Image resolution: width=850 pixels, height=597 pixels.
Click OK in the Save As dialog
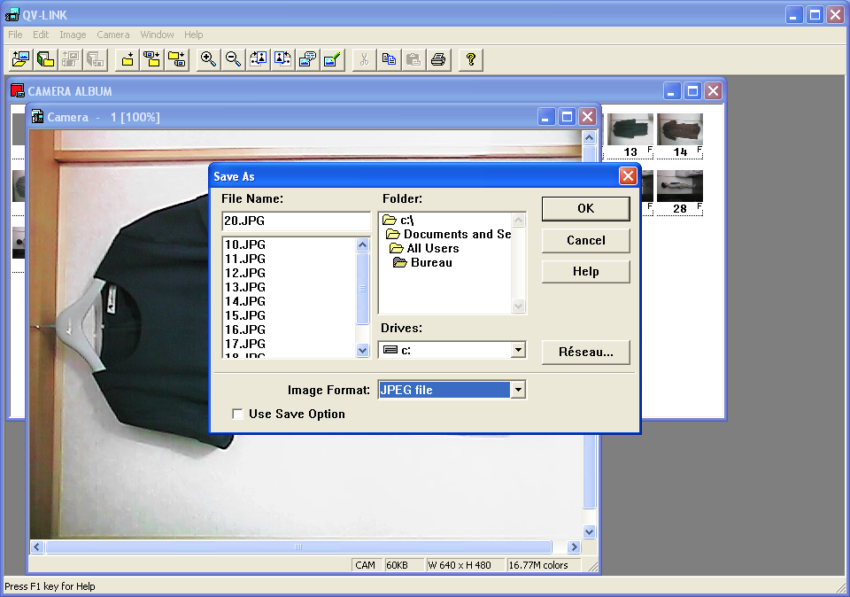click(585, 209)
